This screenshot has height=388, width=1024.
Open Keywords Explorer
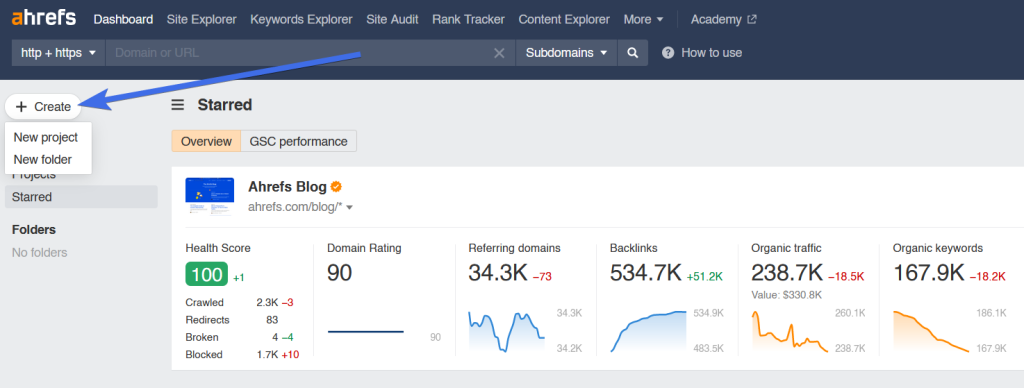pos(301,20)
